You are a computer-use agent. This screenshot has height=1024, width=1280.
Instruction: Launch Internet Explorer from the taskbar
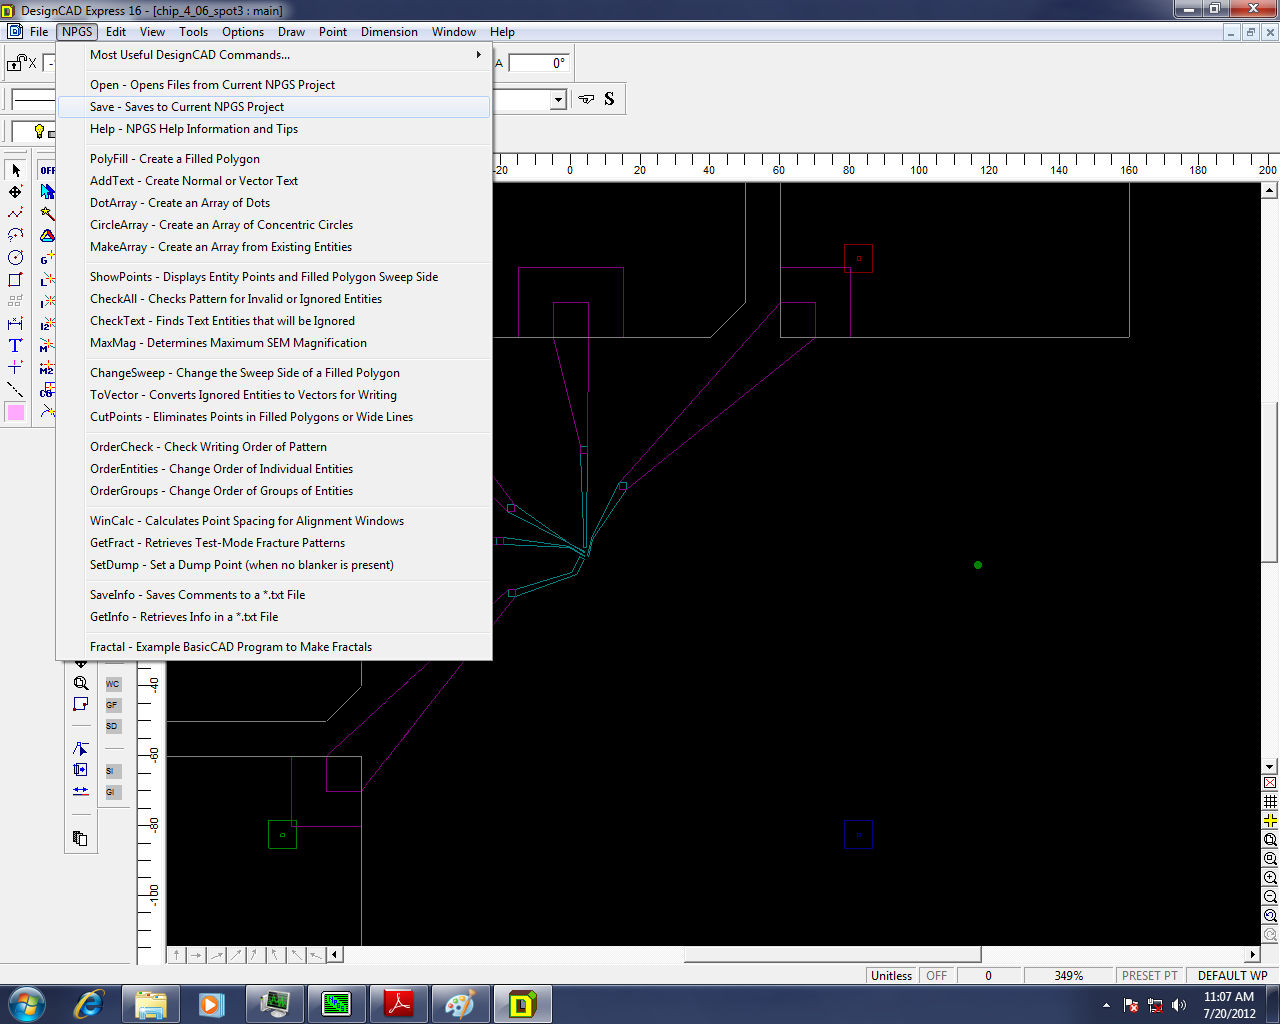click(89, 1004)
